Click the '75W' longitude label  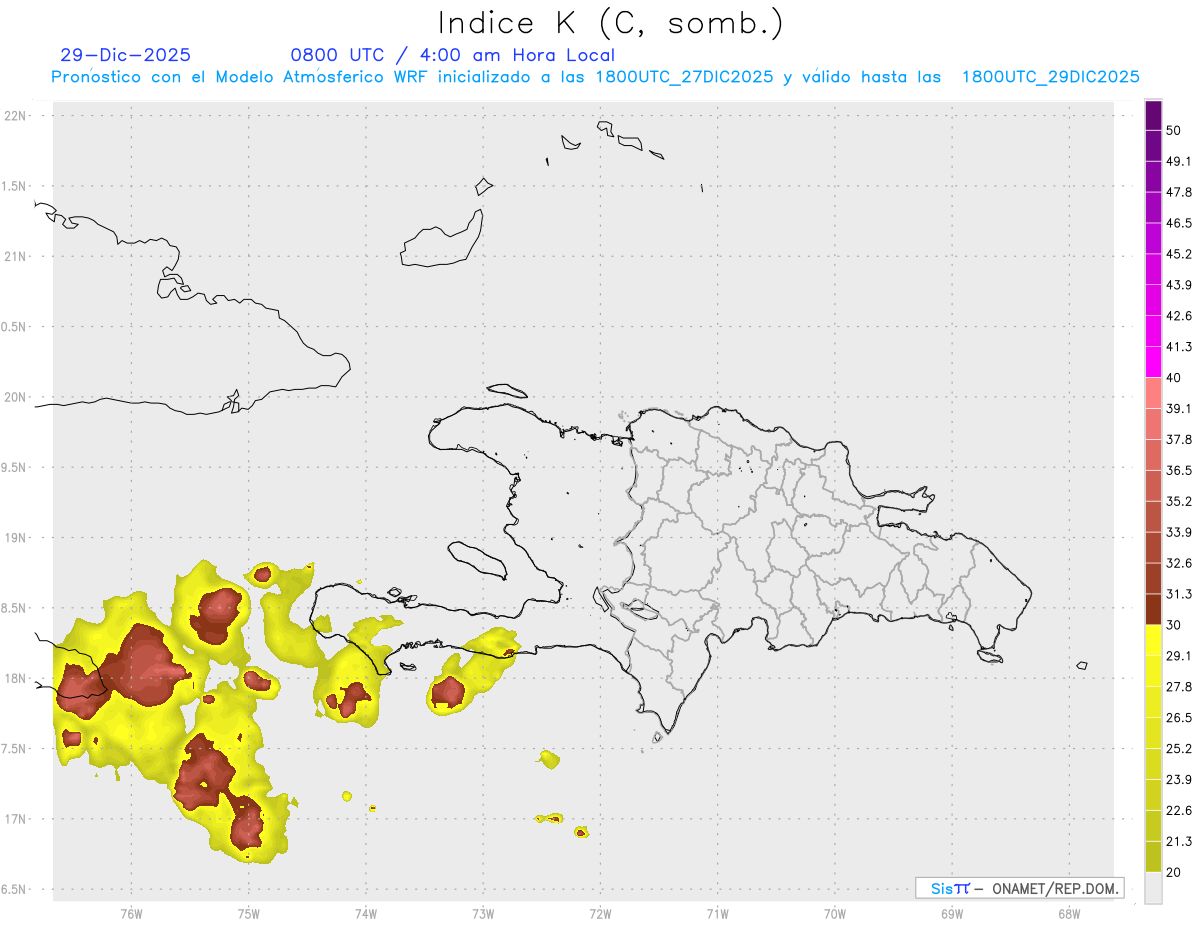(248, 914)
